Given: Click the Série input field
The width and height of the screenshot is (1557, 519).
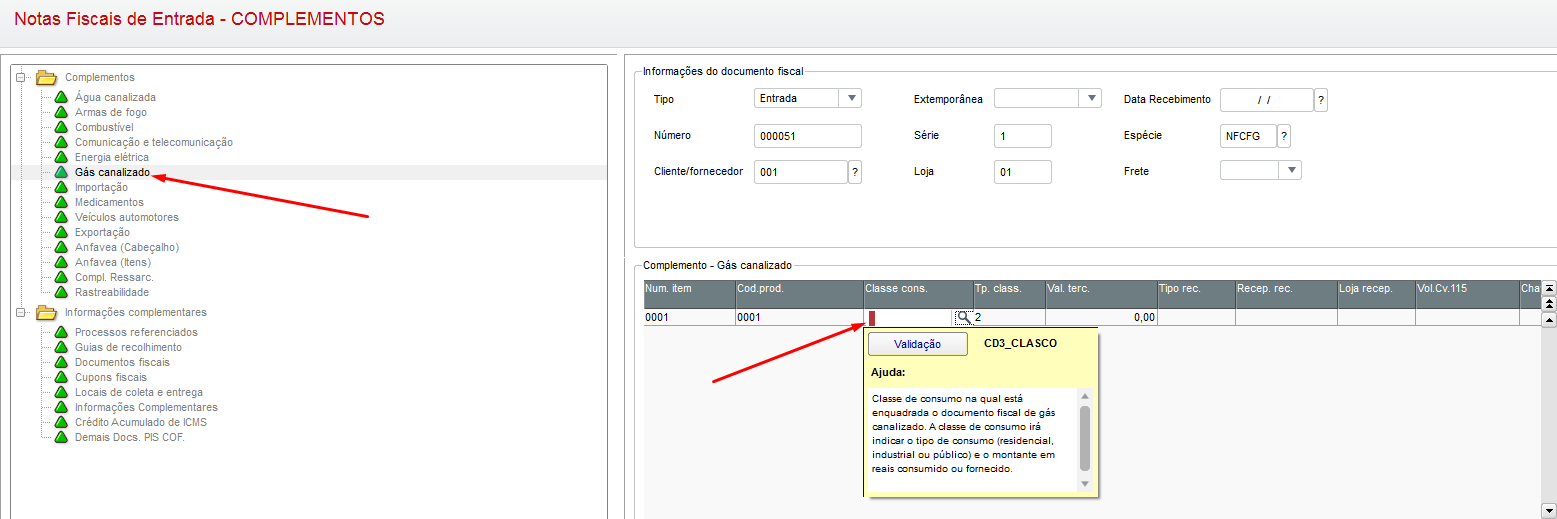Looking at the screenshot, I should tap(1023, 136).
